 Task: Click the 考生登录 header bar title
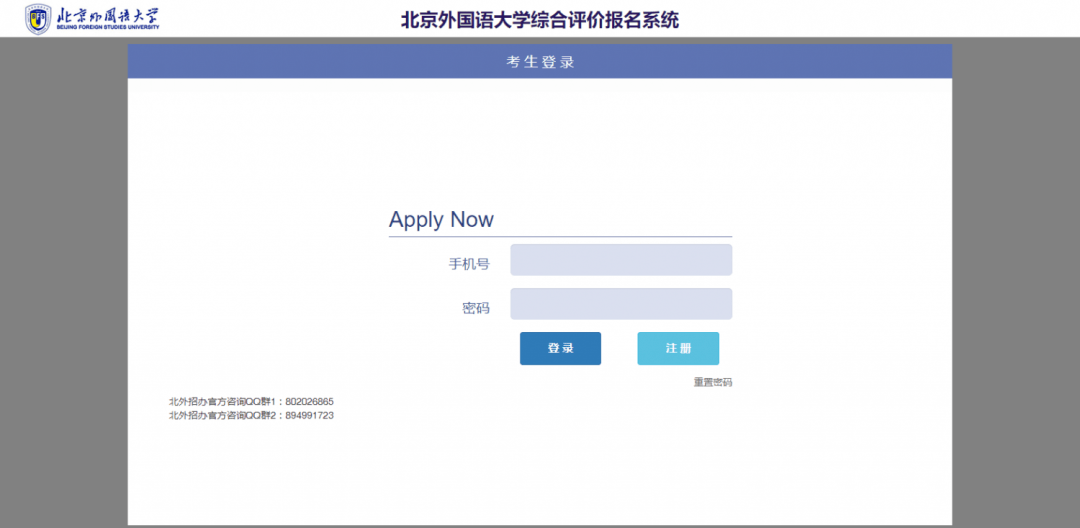click(x=540, y=62)
